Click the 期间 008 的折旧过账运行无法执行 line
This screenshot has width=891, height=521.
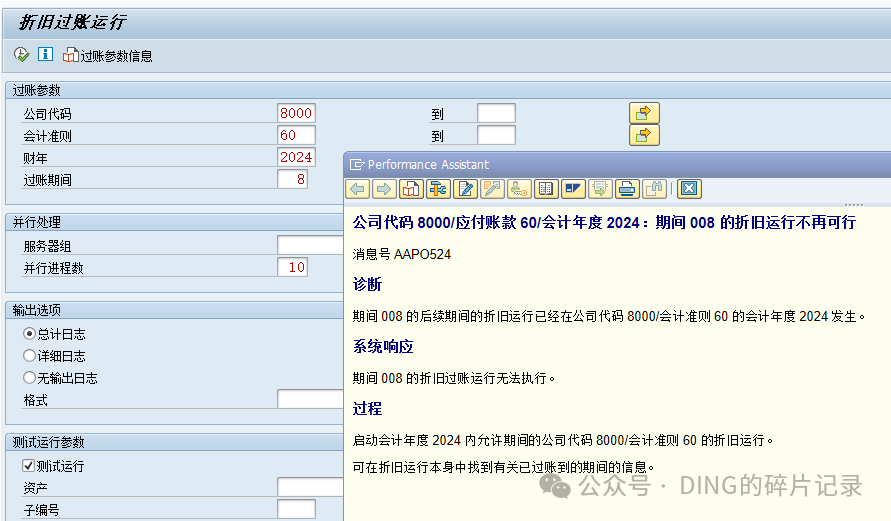point(453,378)
